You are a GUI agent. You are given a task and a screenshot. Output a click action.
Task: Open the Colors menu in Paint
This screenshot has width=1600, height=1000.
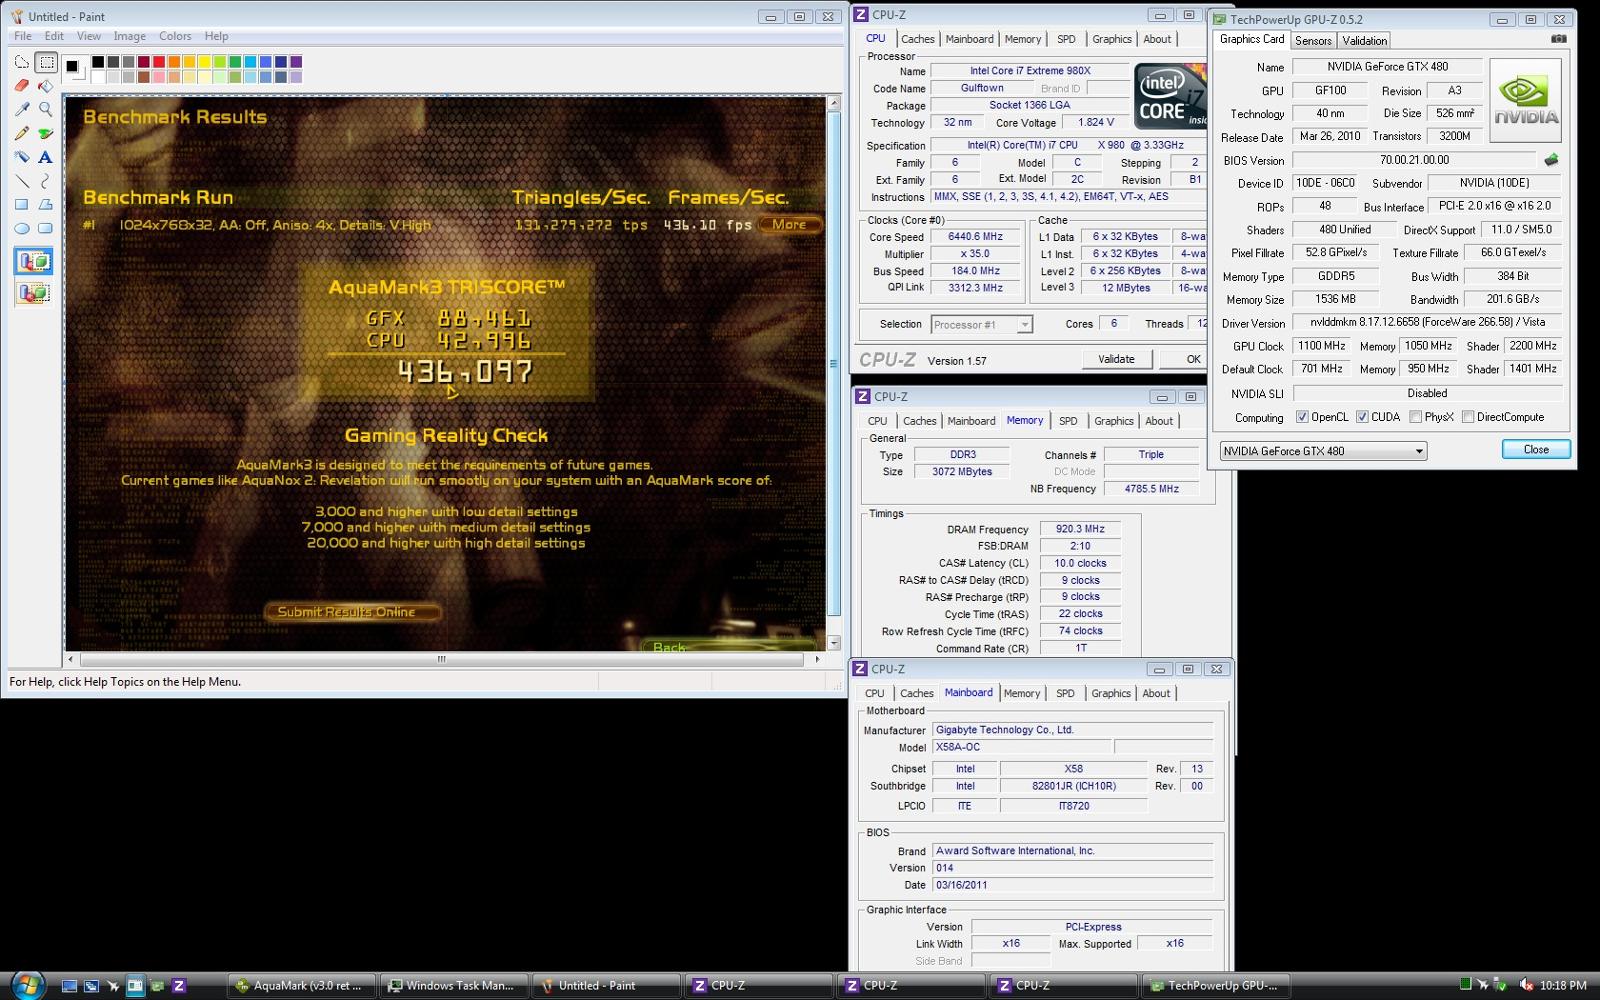[x=175, y=36]
